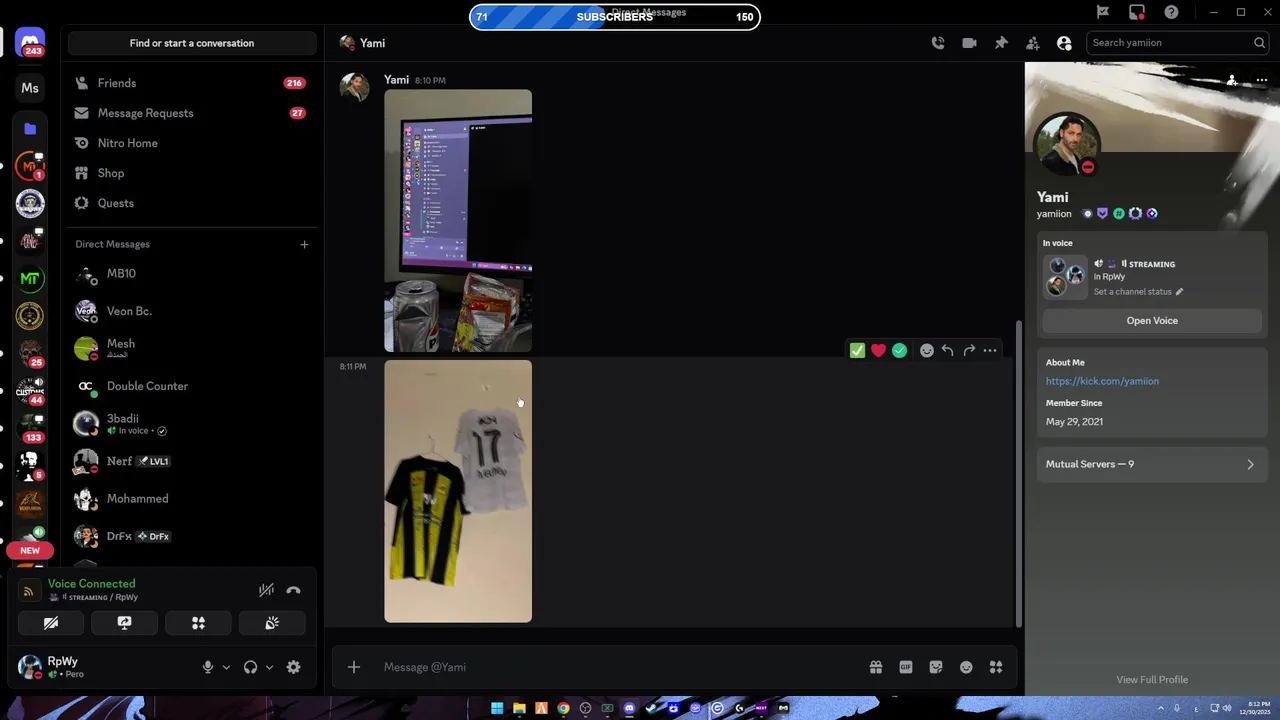This screenshot has height=720, width=1280.
Task: Open the 3badii conversation
Action: [192, 424]
